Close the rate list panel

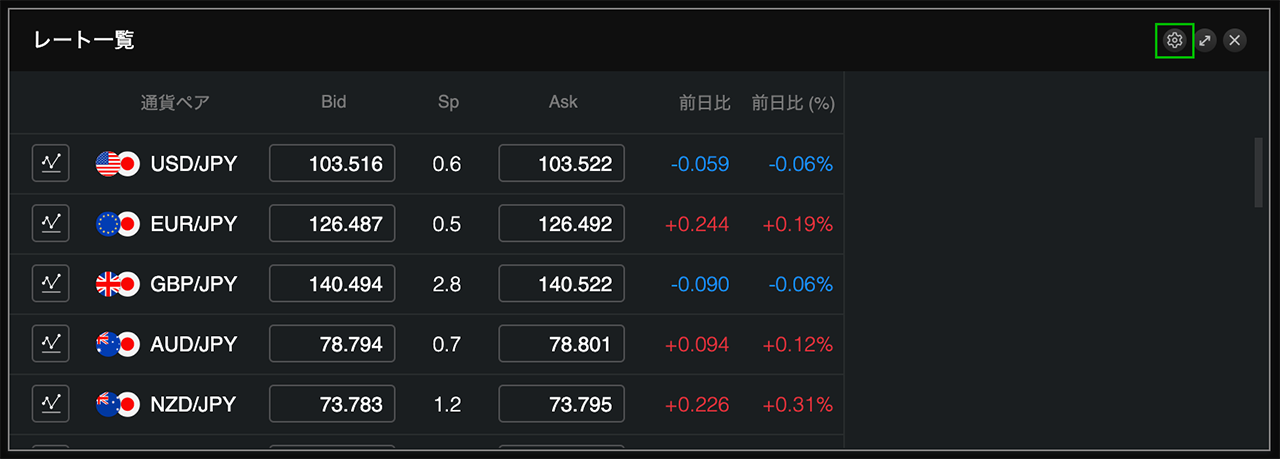(x=1235, y=40)
